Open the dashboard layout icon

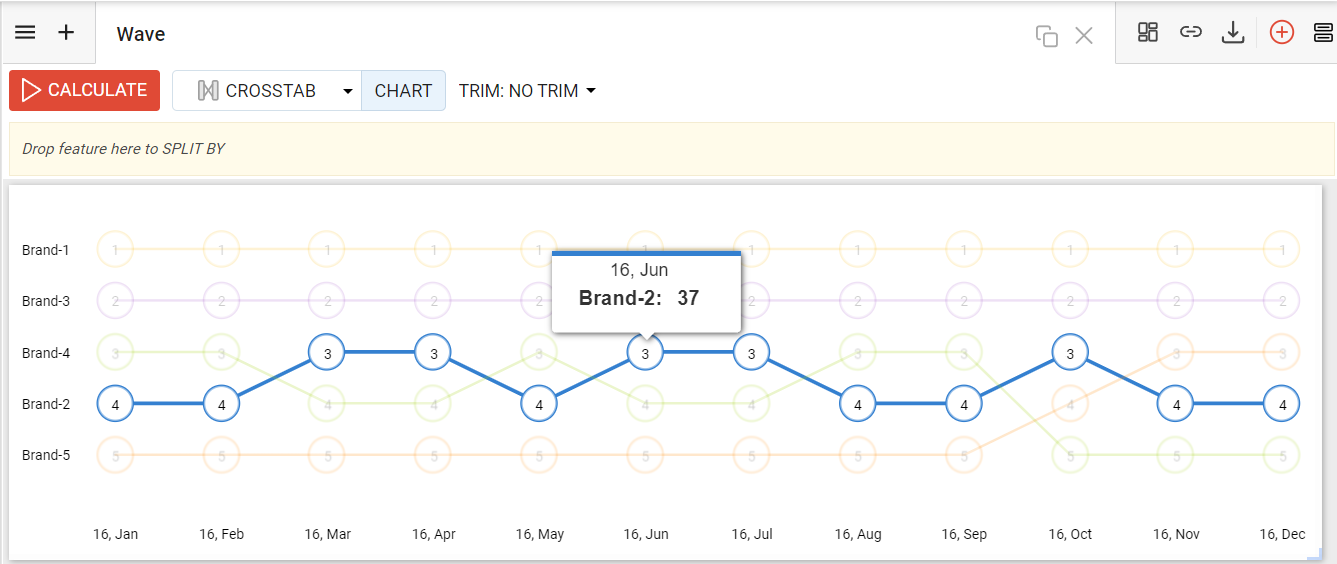click(1147, 33)
